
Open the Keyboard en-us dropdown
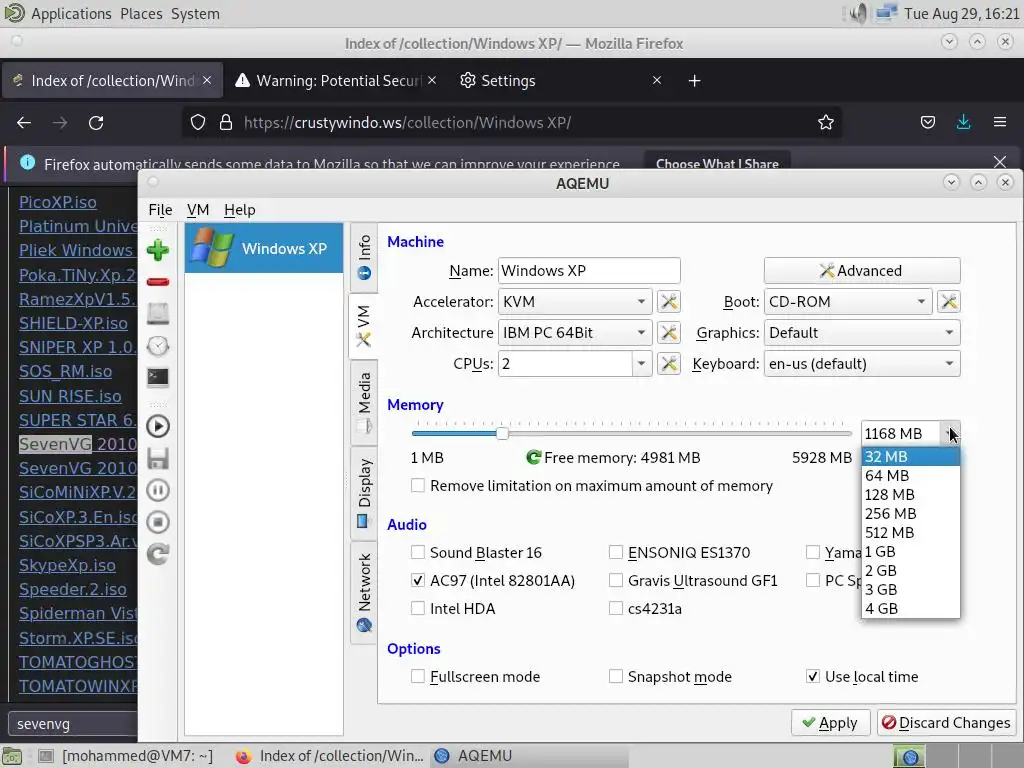click(x=862, y=364)
